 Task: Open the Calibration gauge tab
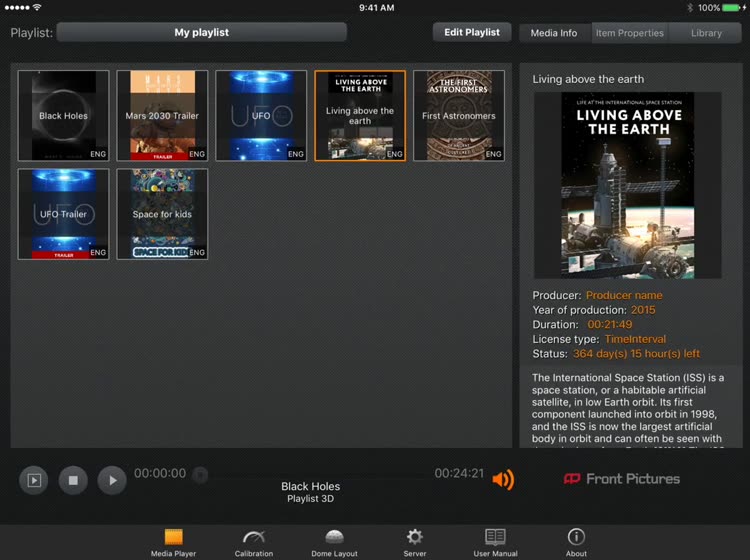(x=254, y=541)
